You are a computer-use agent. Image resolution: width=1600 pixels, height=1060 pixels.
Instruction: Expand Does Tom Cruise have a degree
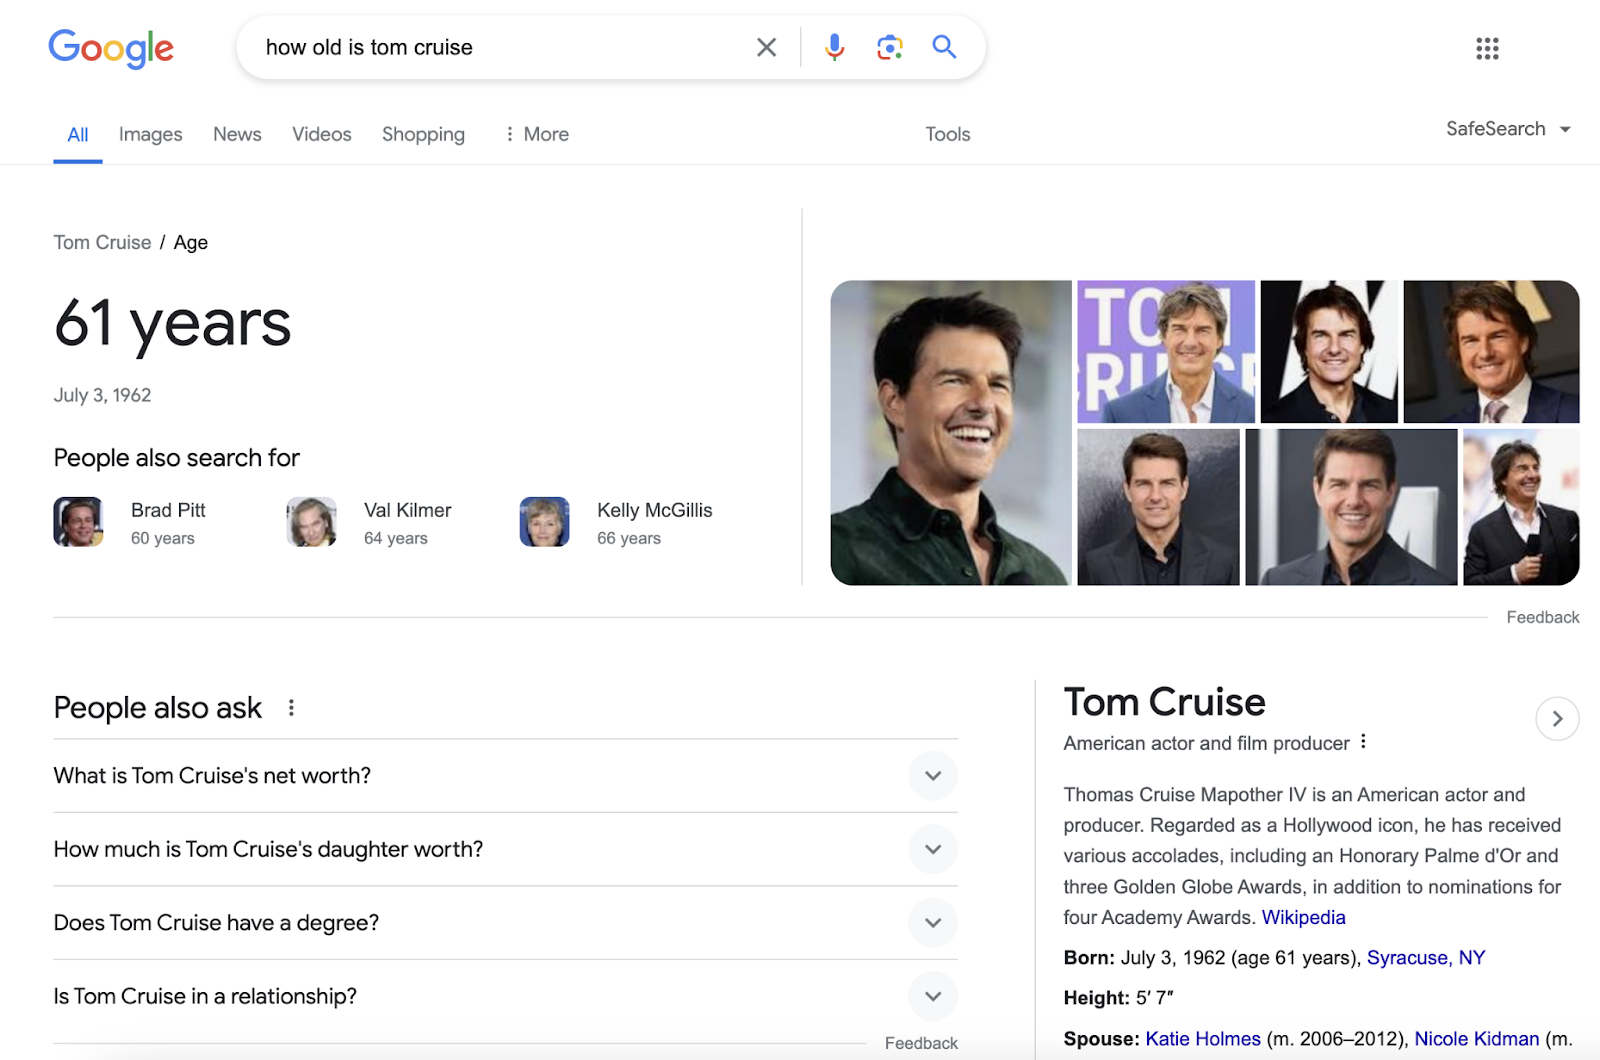click(x=932, y=923)
